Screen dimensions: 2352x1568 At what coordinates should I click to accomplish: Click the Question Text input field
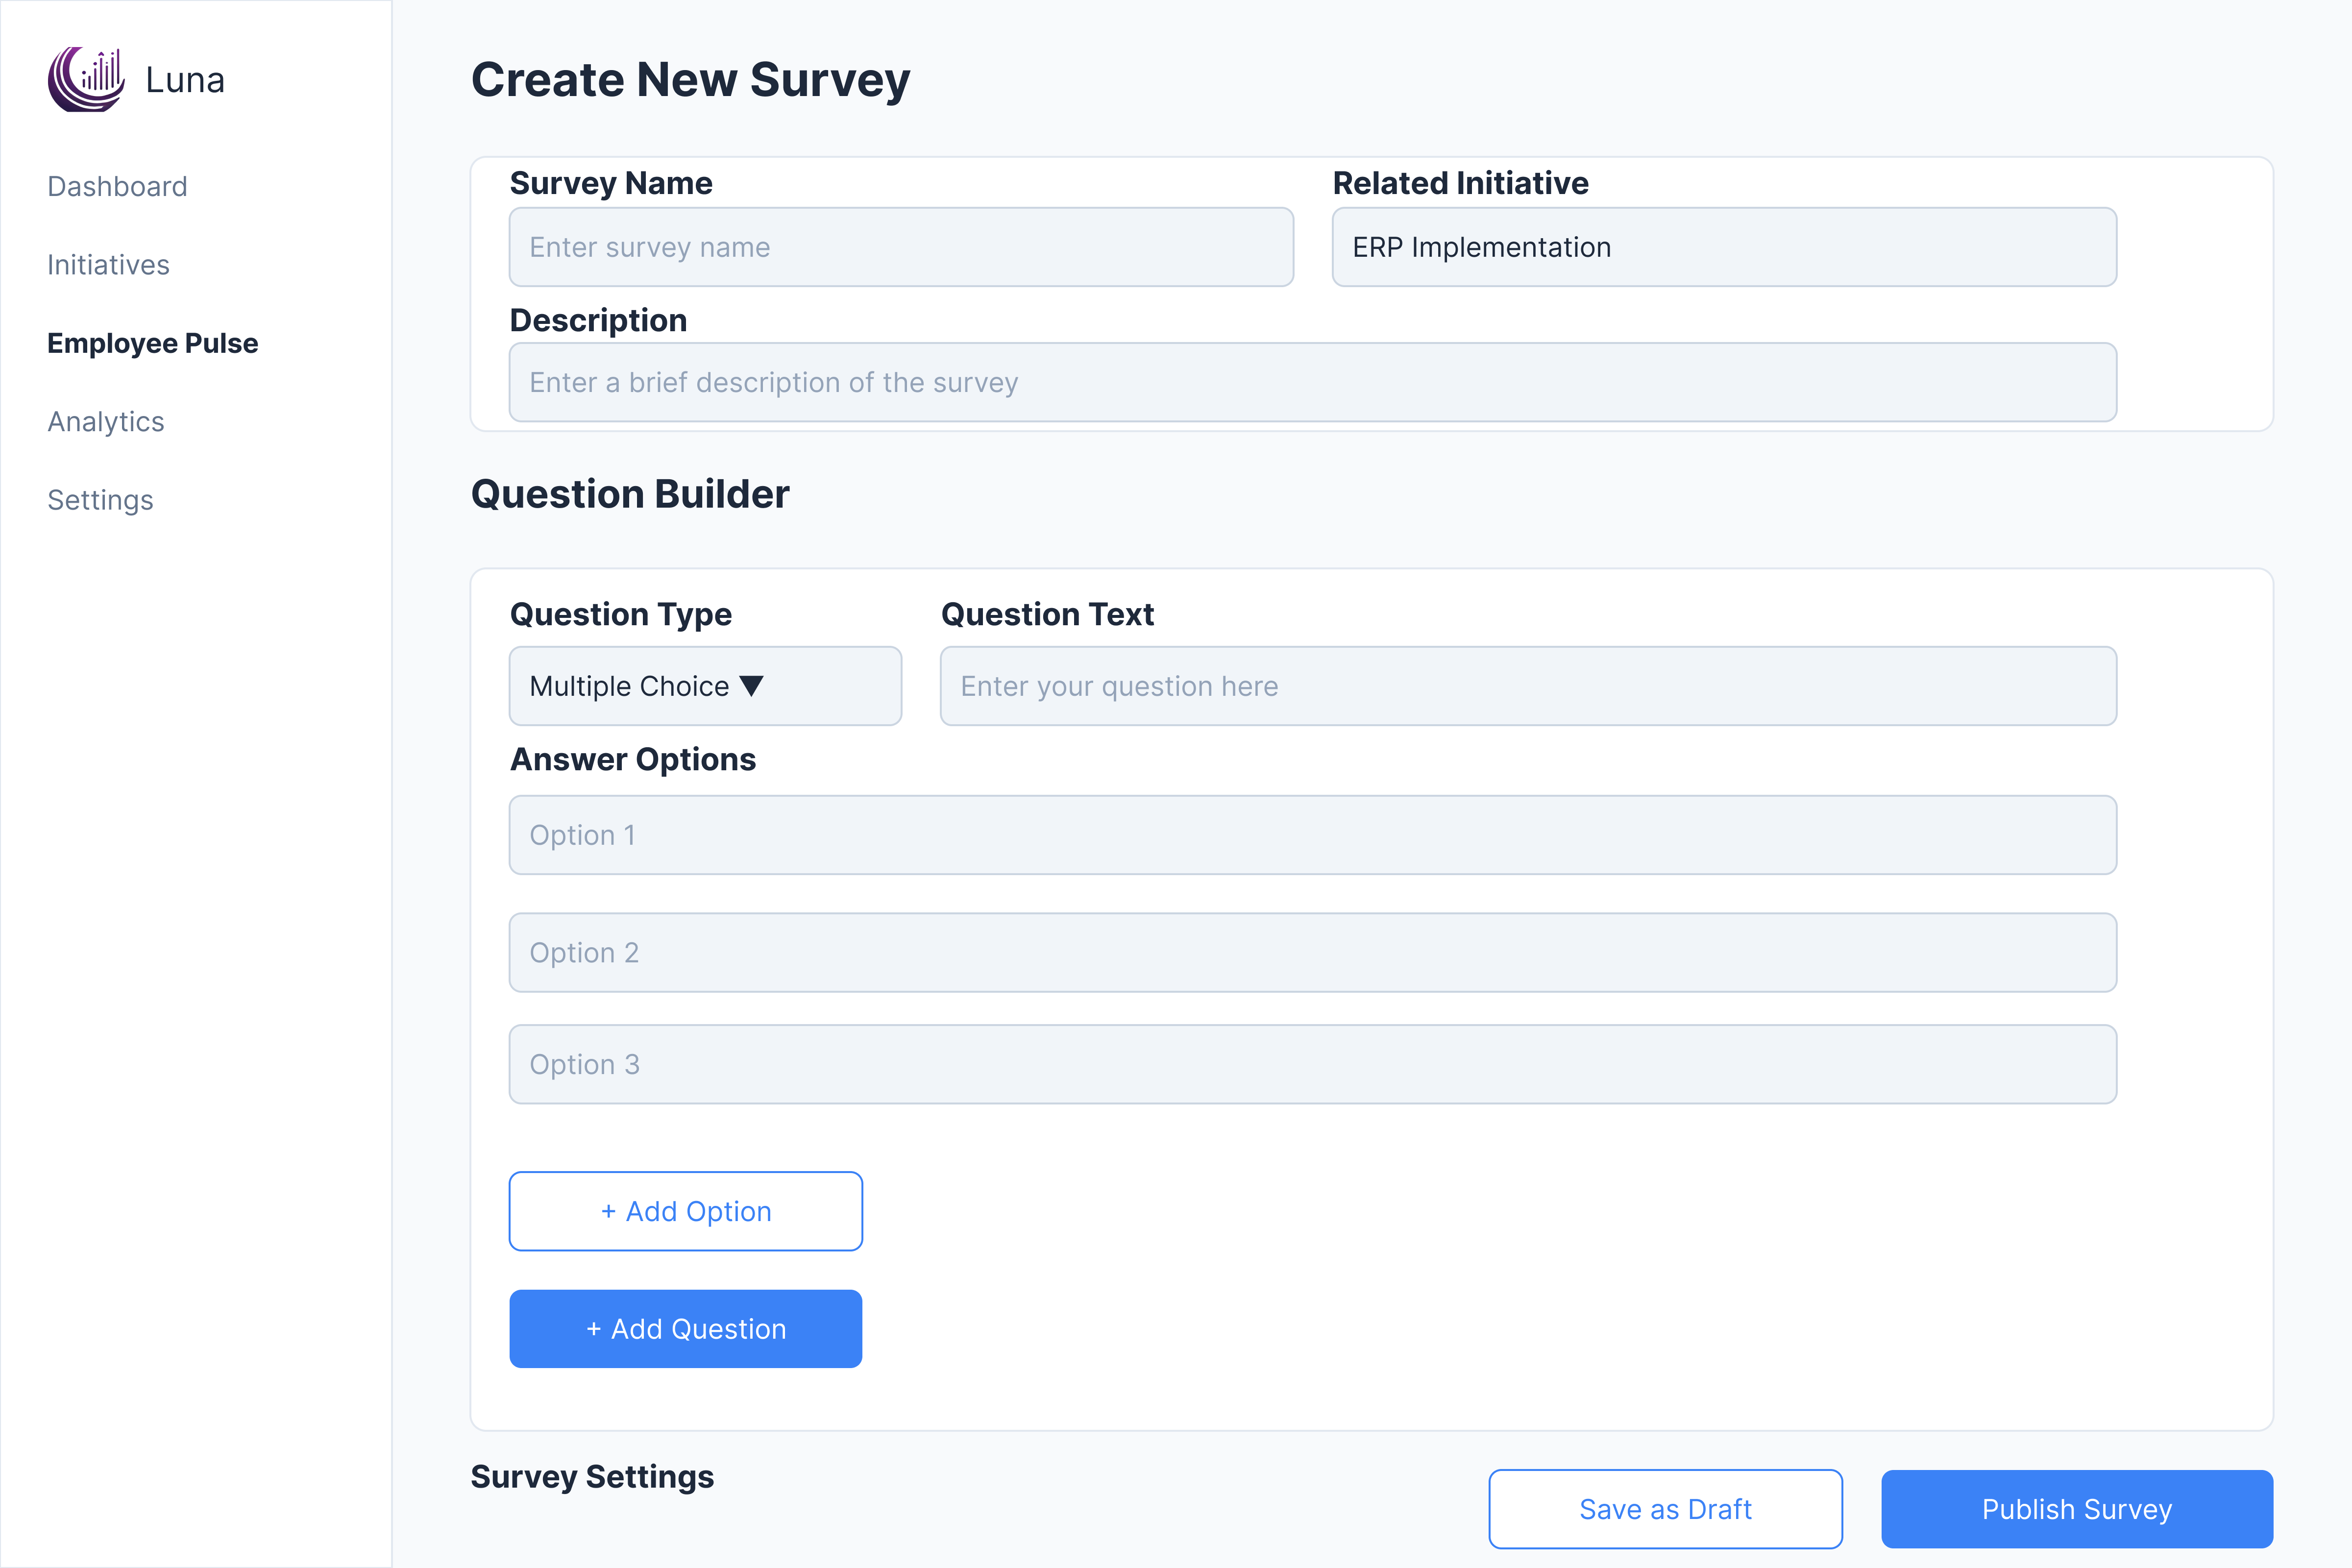1527,686
